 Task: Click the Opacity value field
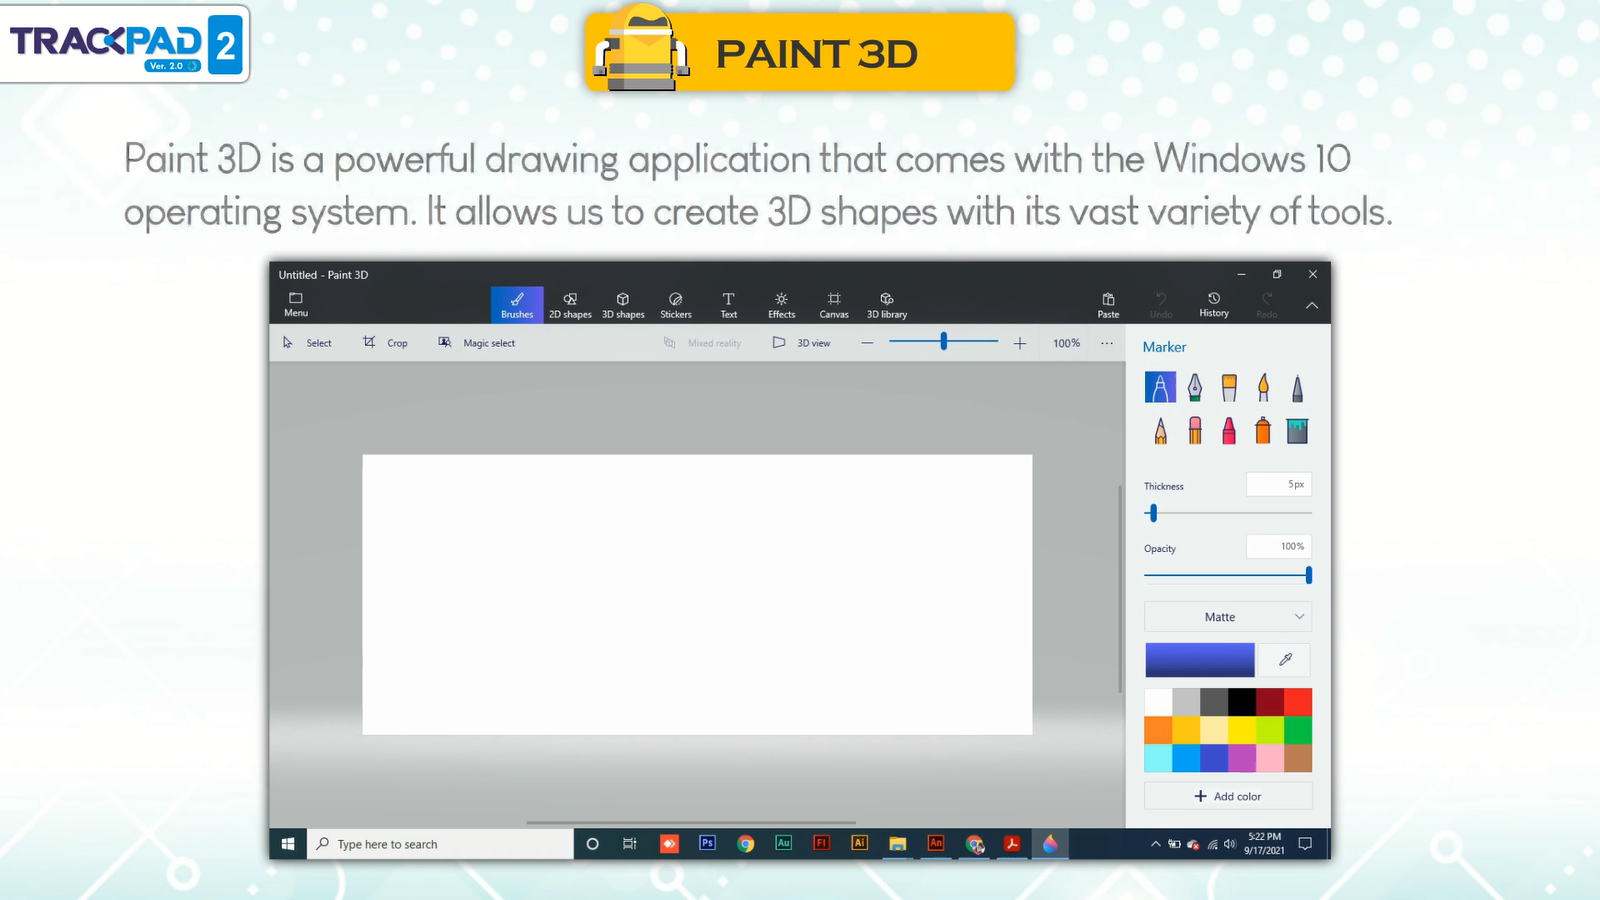(x=1278, y=546)
